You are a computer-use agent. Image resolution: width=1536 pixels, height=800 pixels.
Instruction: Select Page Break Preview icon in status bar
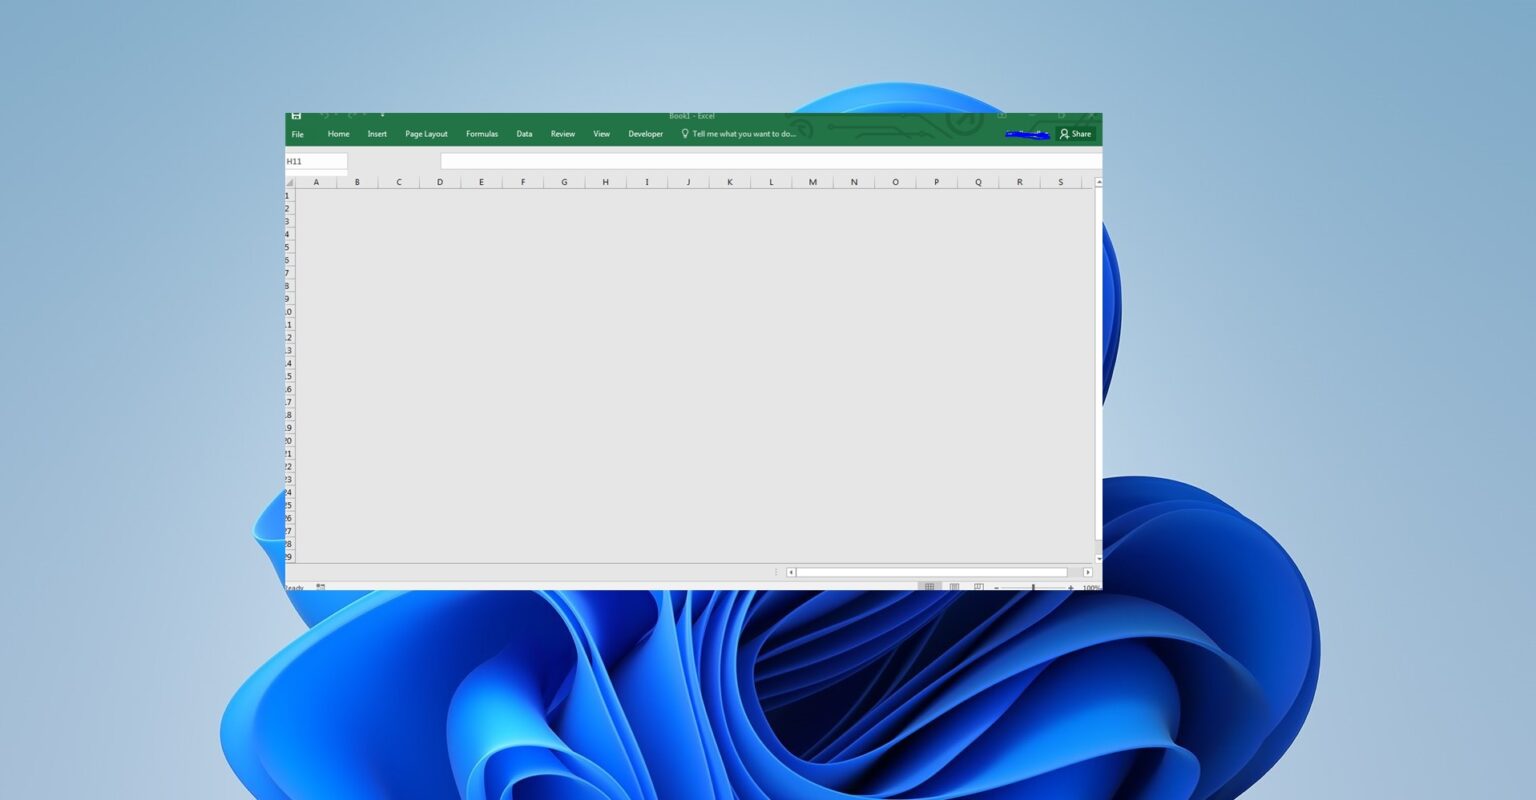point(977,586)
